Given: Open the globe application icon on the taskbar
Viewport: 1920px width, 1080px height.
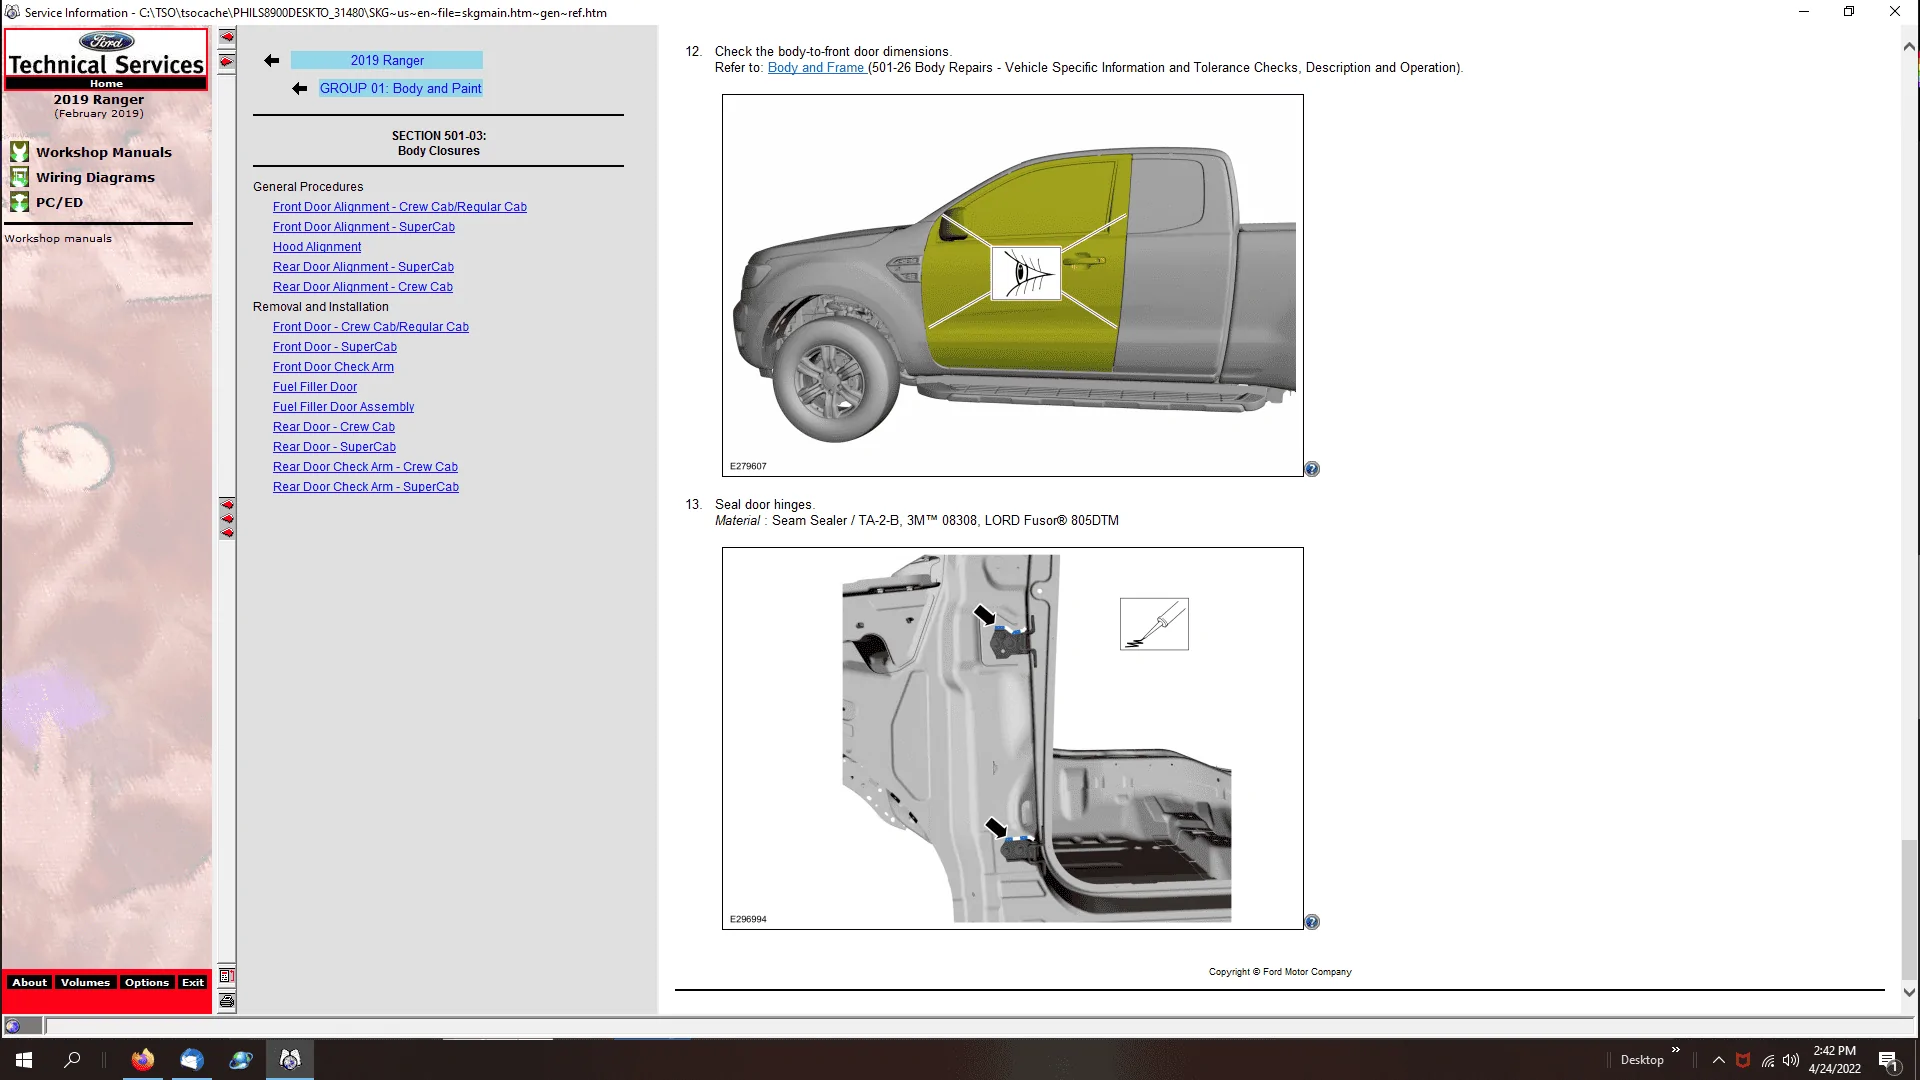Looking at the screenshot, I should [241, 1060].
